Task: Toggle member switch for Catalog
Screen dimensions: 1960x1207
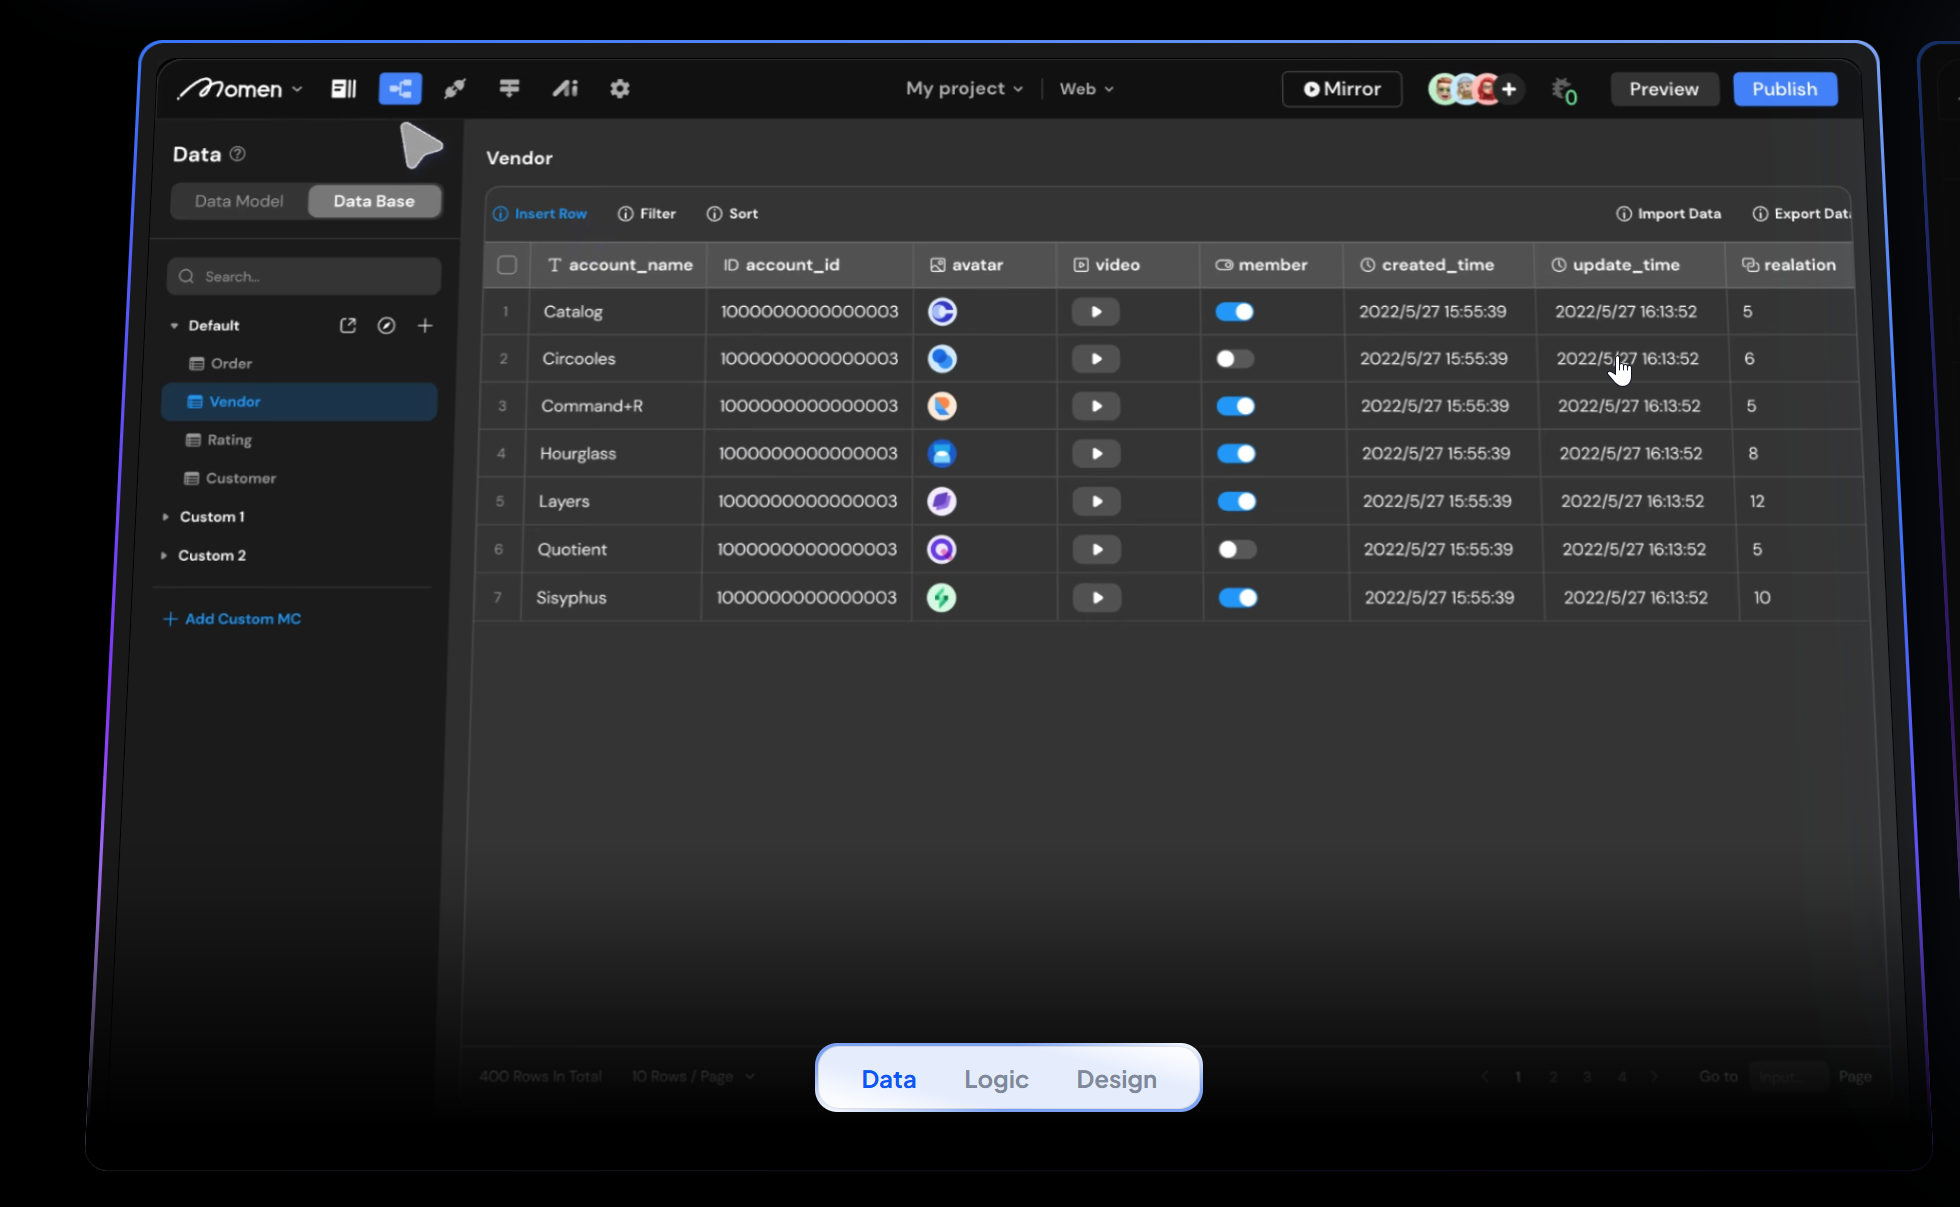Action: [1235, 312]
